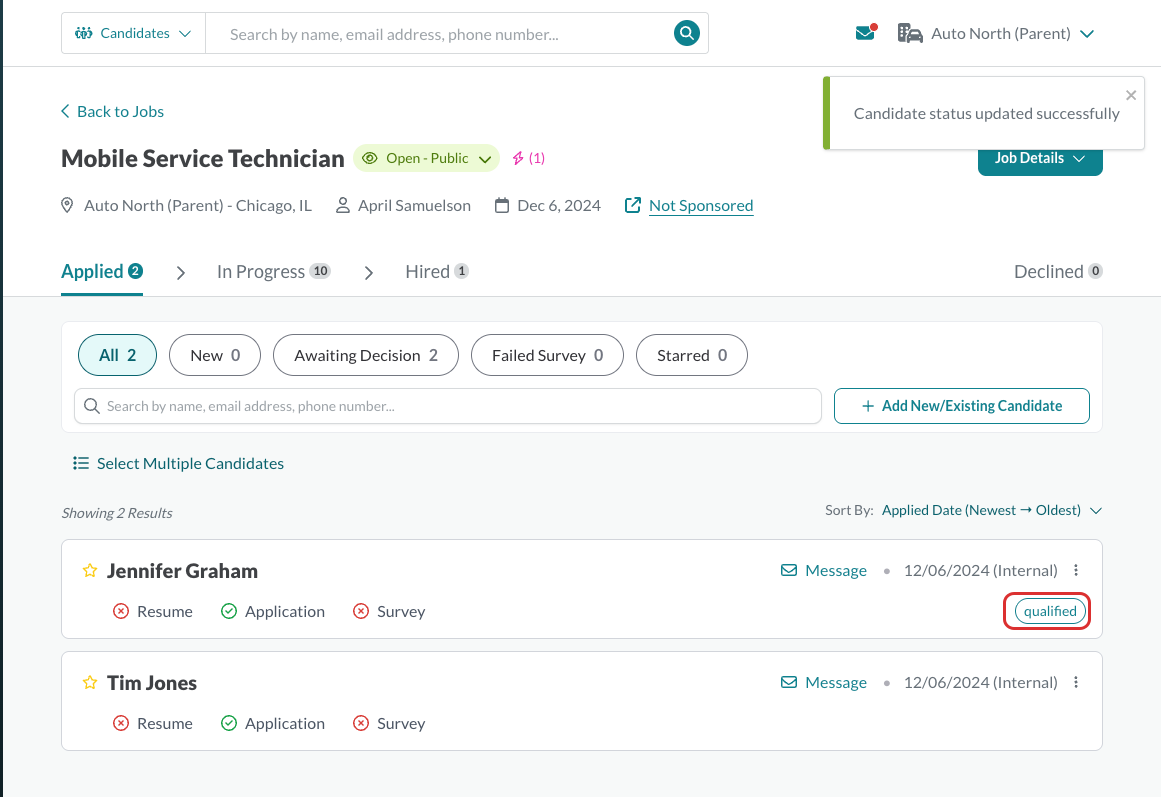Click Tim Jones's Resume missing icon

coord(121,723)
